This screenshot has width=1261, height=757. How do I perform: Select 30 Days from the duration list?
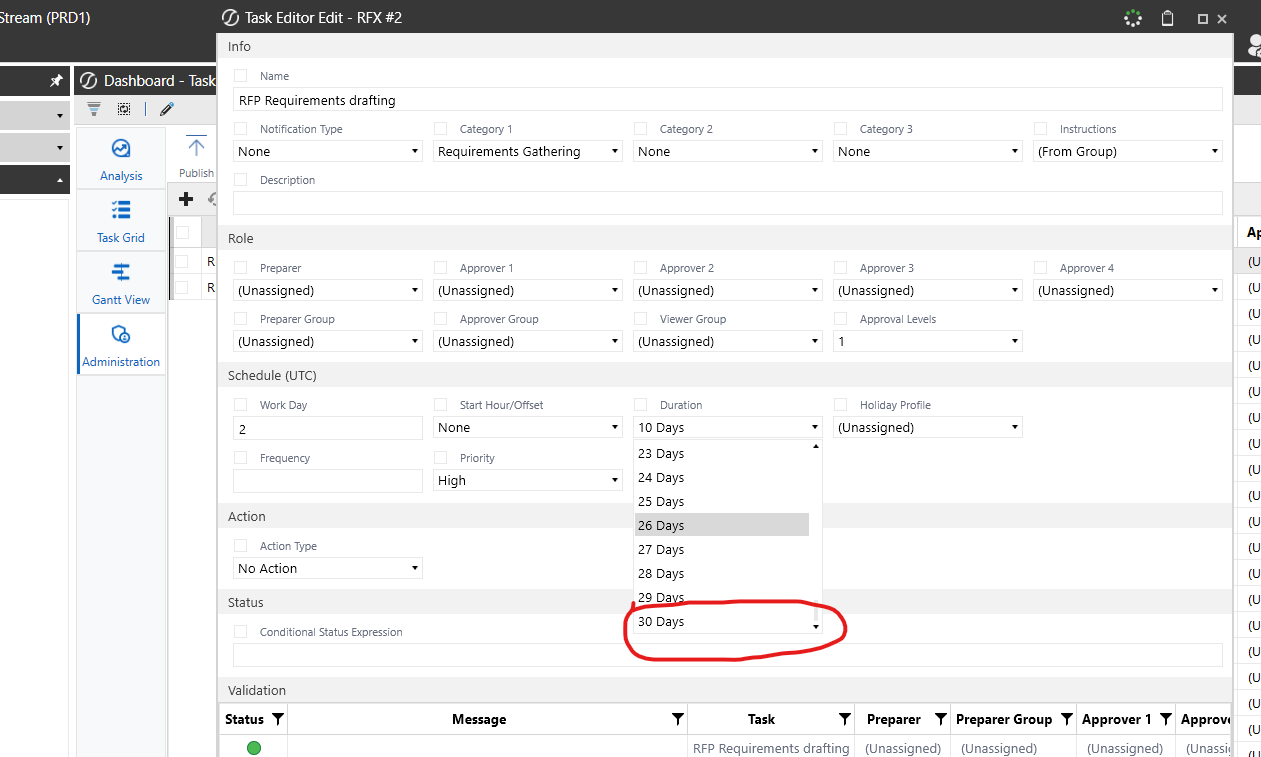[661, 622]
